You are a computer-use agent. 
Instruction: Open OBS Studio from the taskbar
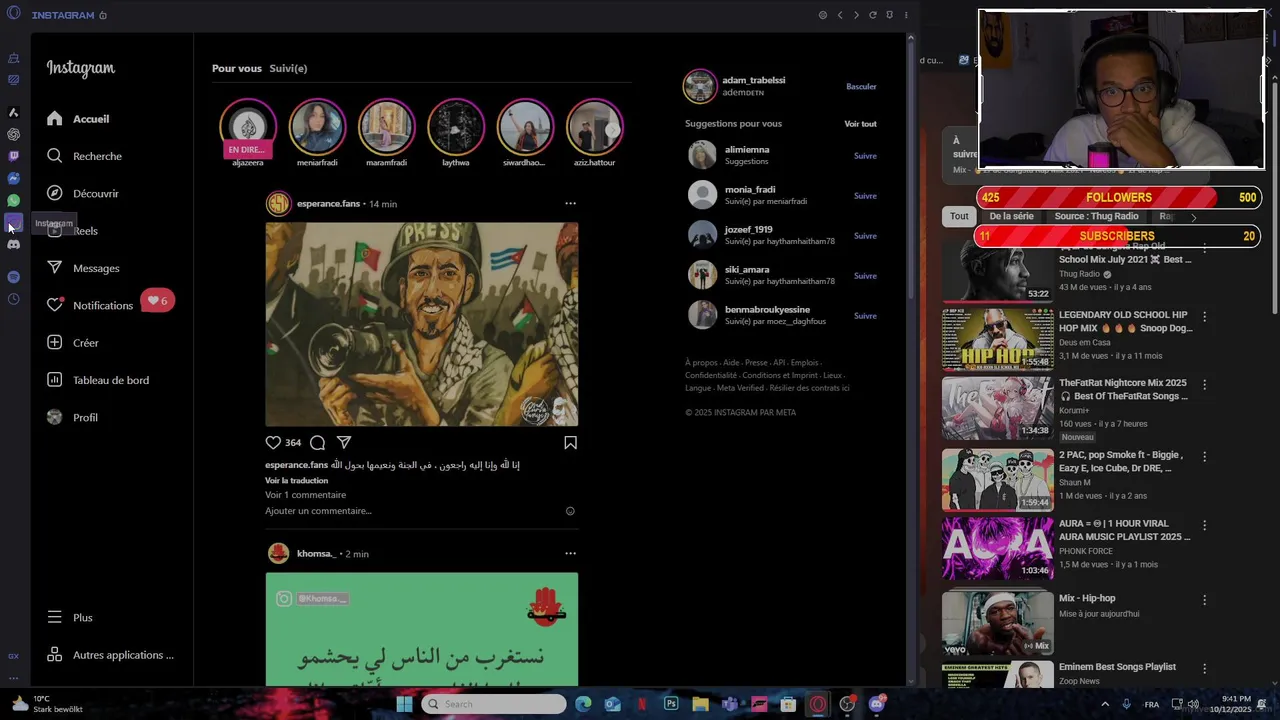[847, 704]
